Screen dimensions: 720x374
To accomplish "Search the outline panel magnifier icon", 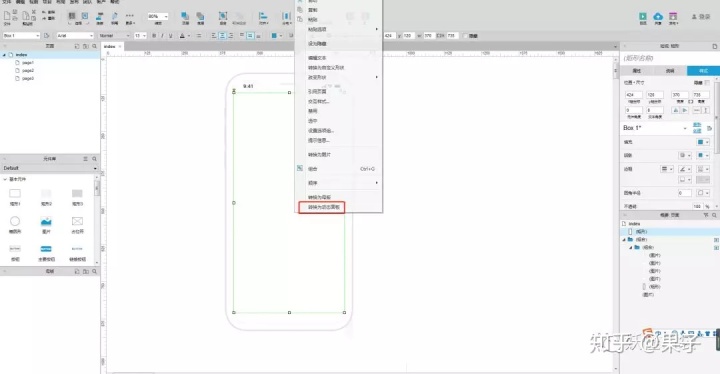I will point(714,215).
